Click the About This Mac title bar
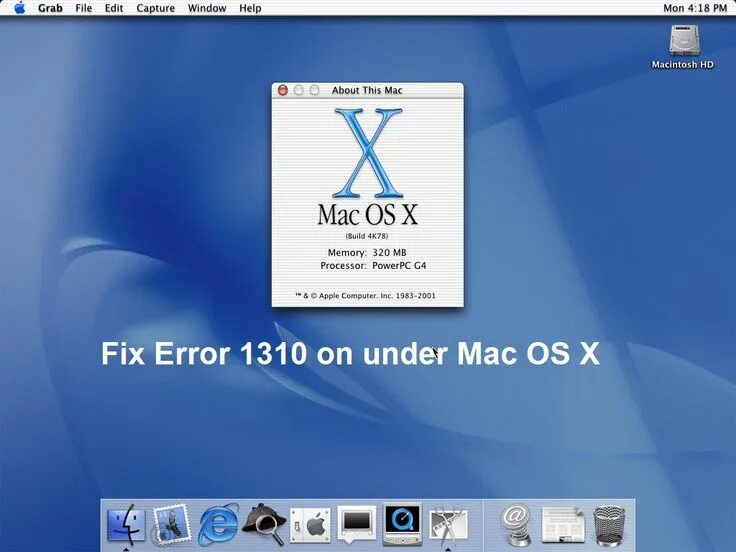This screenshot has width=736, height=552. tap(368, 90)
